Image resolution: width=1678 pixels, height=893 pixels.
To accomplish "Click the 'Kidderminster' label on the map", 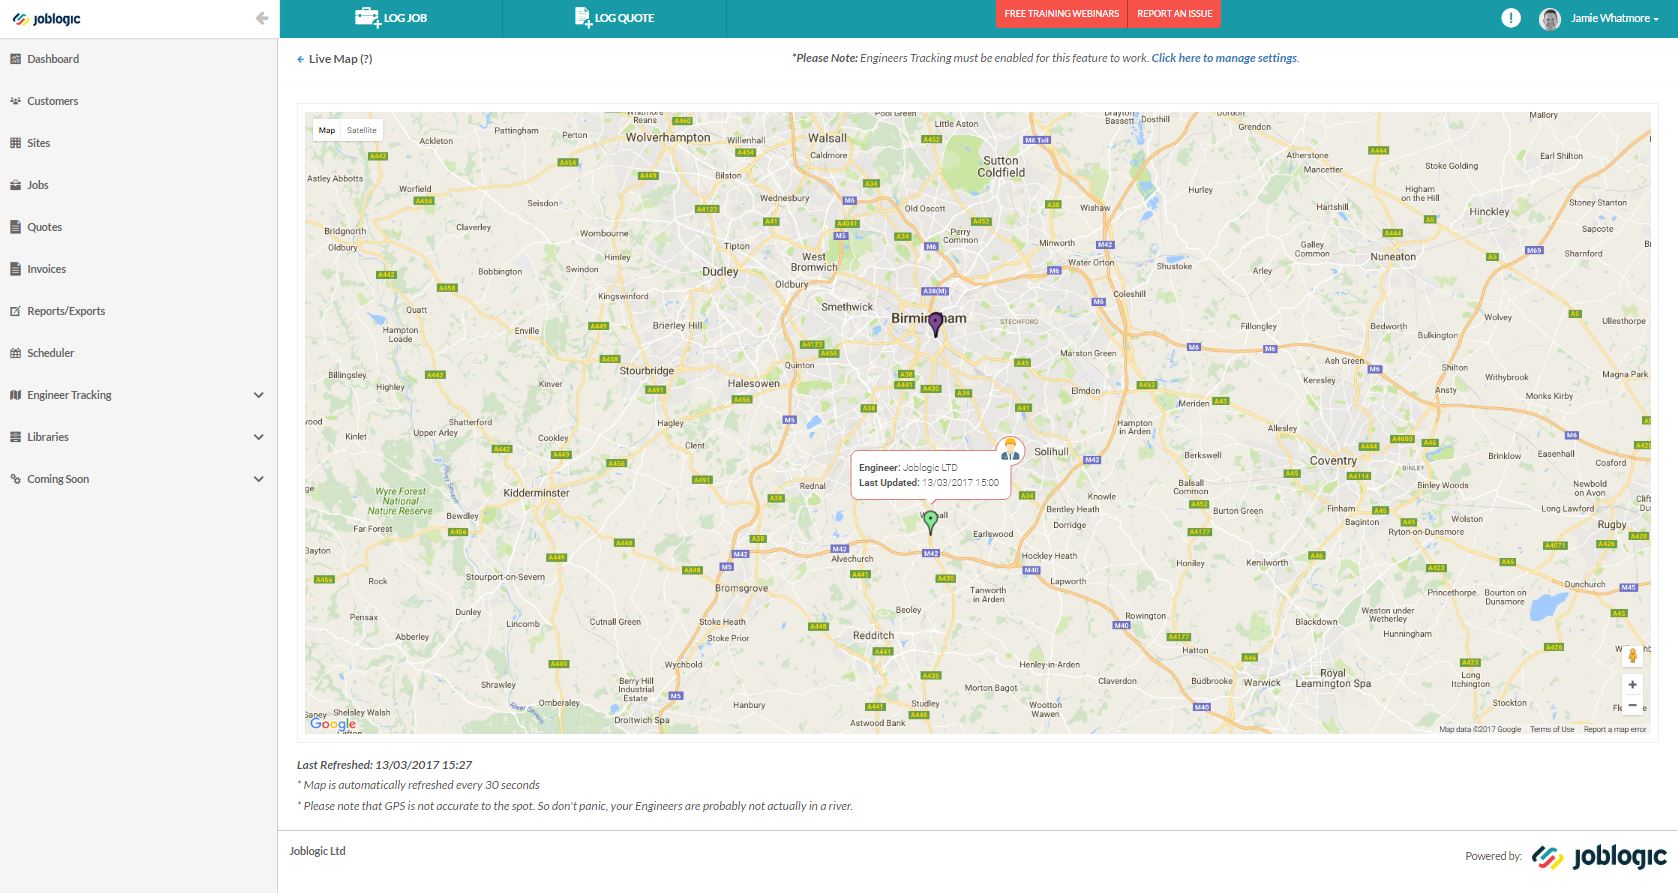I will pyautogui.click(x=536, y=493).
